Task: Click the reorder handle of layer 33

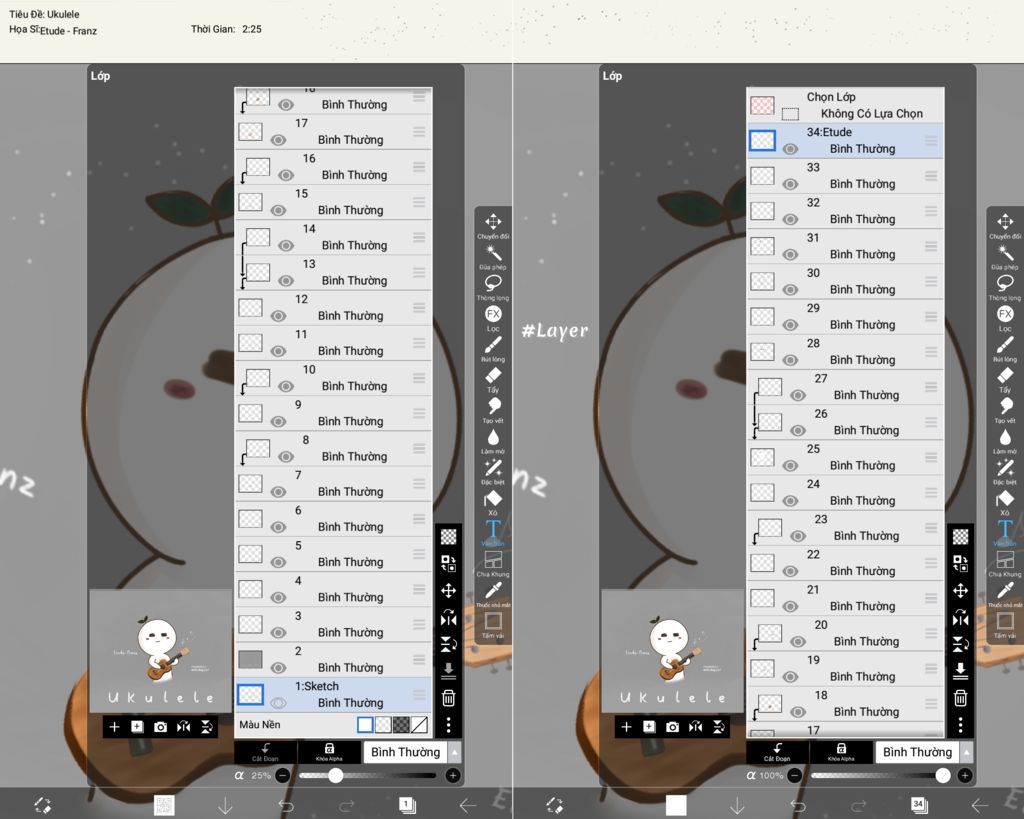Action: (x=931, y=176)
